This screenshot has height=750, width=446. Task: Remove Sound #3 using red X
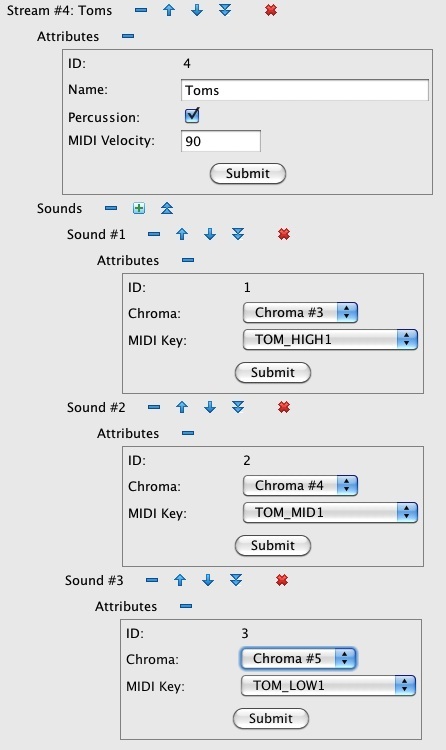point(282,580)
